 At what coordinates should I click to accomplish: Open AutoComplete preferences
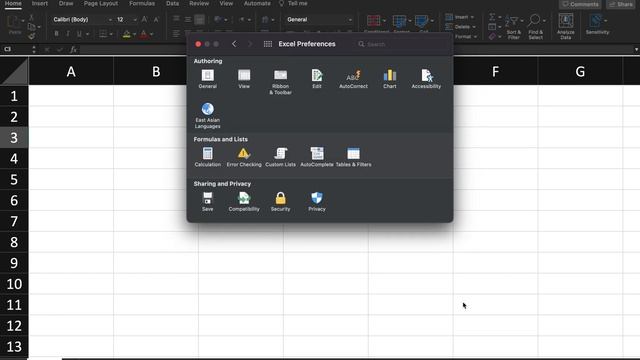point(317,157)
